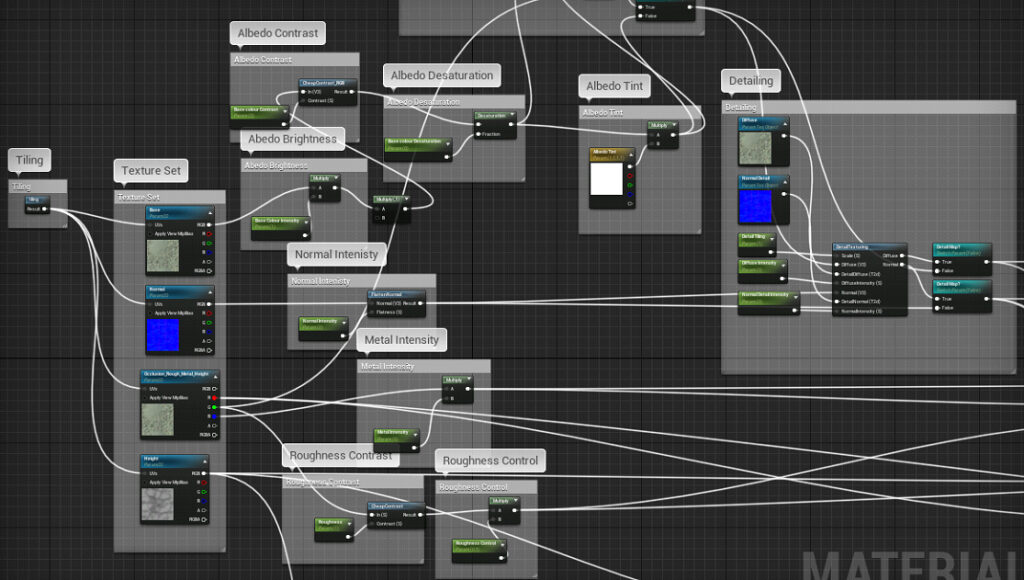Click the Result output pin on FlattenNormal node
This screenshot has height=580, width=1024.
(x=419, y=303)
